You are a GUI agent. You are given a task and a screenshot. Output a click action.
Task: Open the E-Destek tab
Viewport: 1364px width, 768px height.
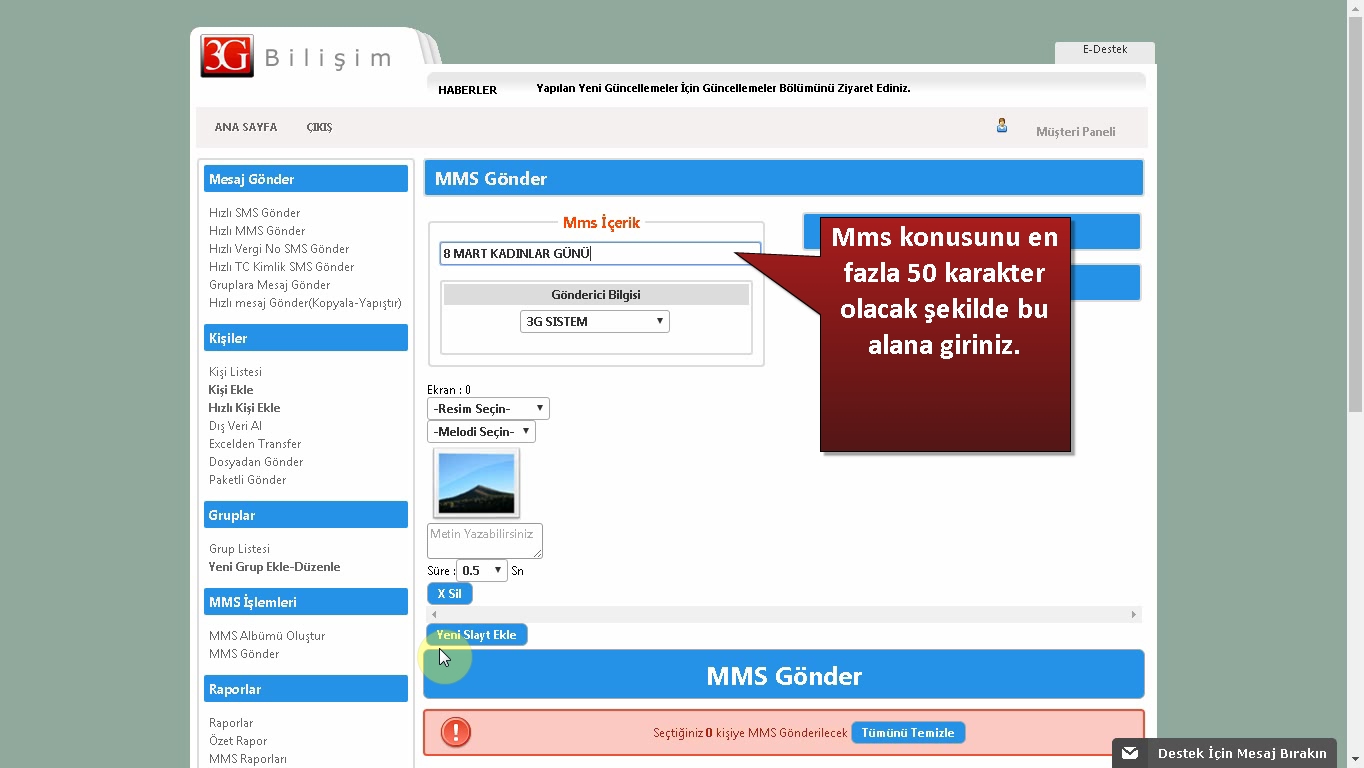tap(1104, 50)
